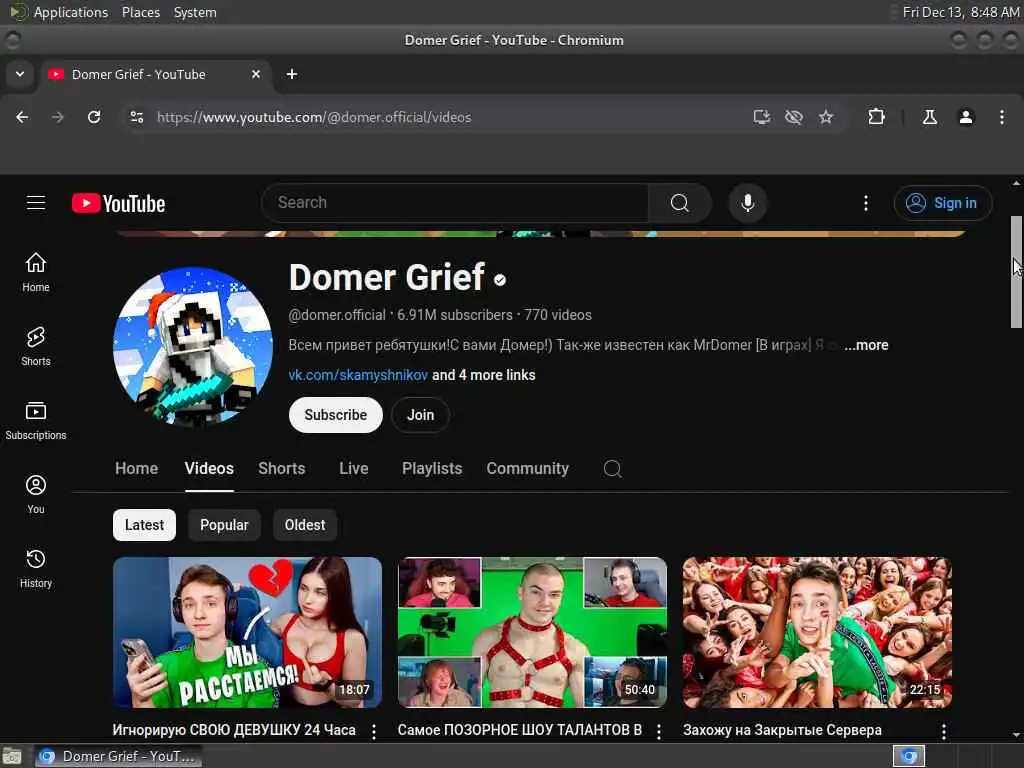Open the YouTube guide hamburger menu
The width and height of the screenshot is (1024, 768).
pyautogui.click(x=36, y=203)
